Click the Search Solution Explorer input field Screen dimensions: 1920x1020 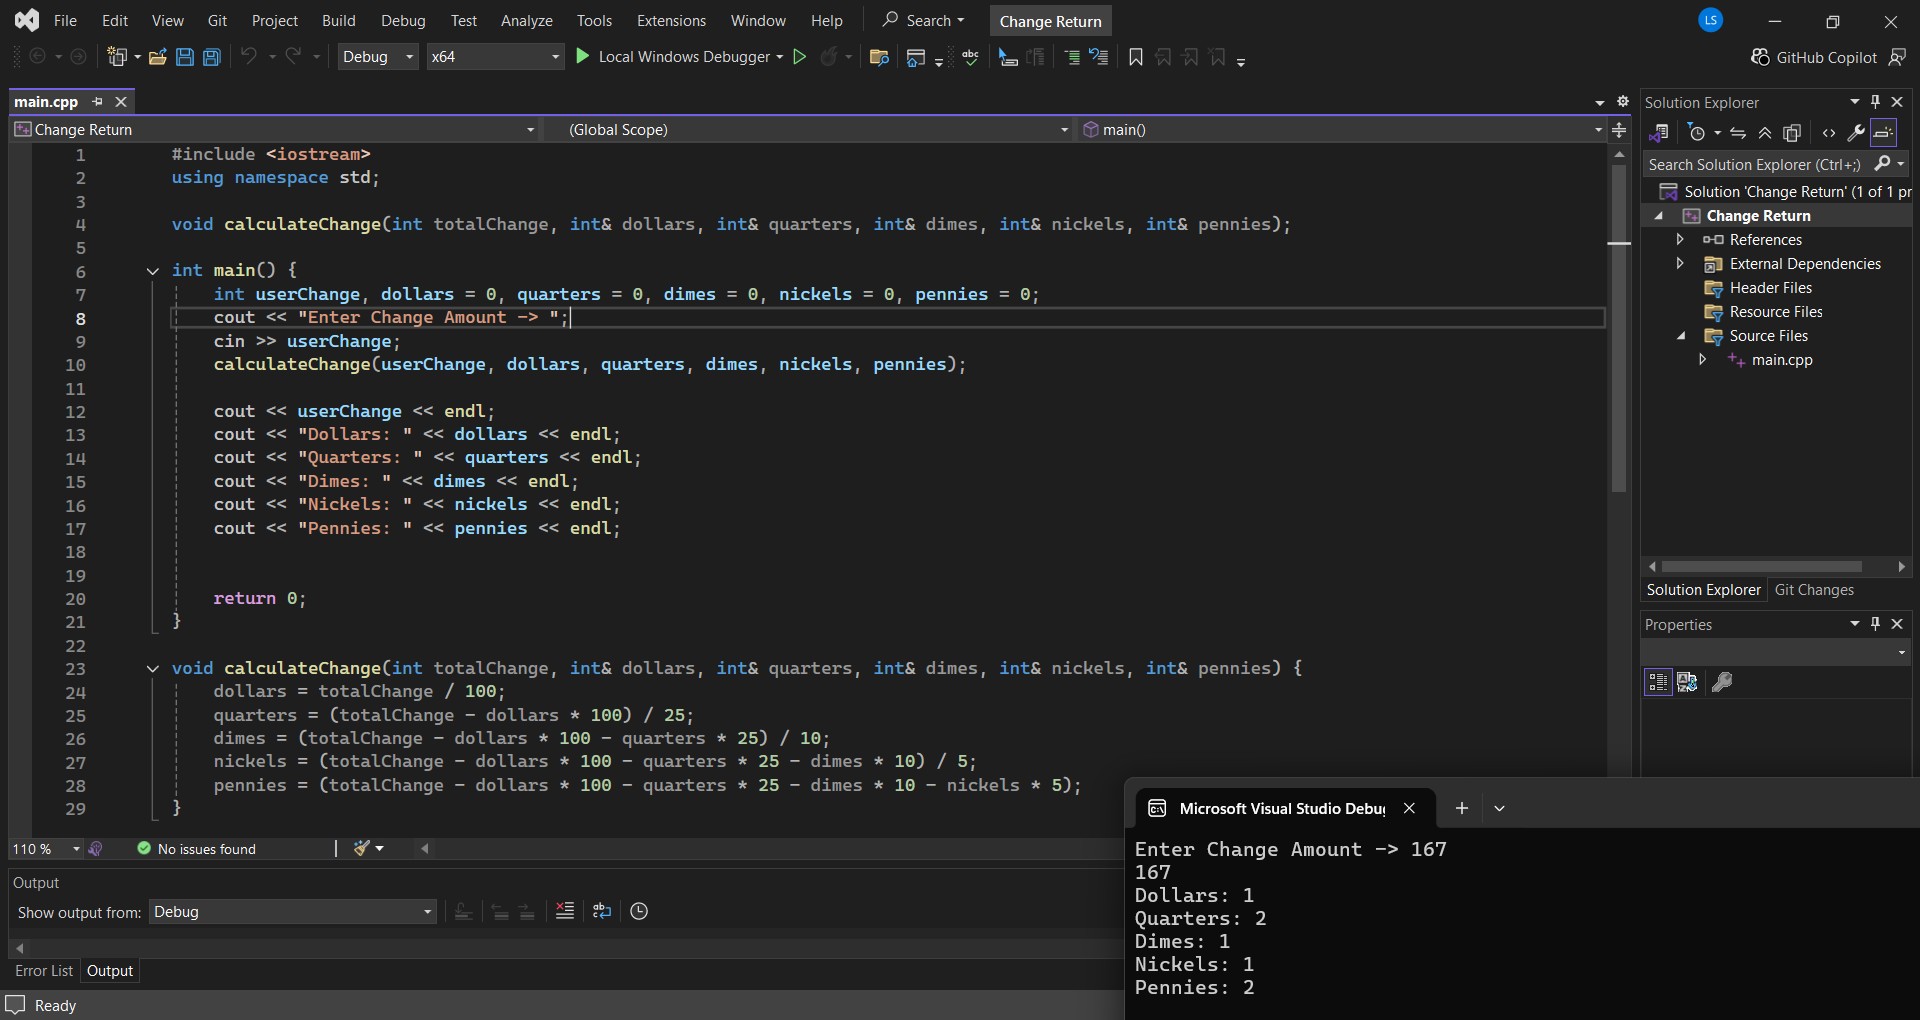pyautogui.click(x=1756, y=164)
